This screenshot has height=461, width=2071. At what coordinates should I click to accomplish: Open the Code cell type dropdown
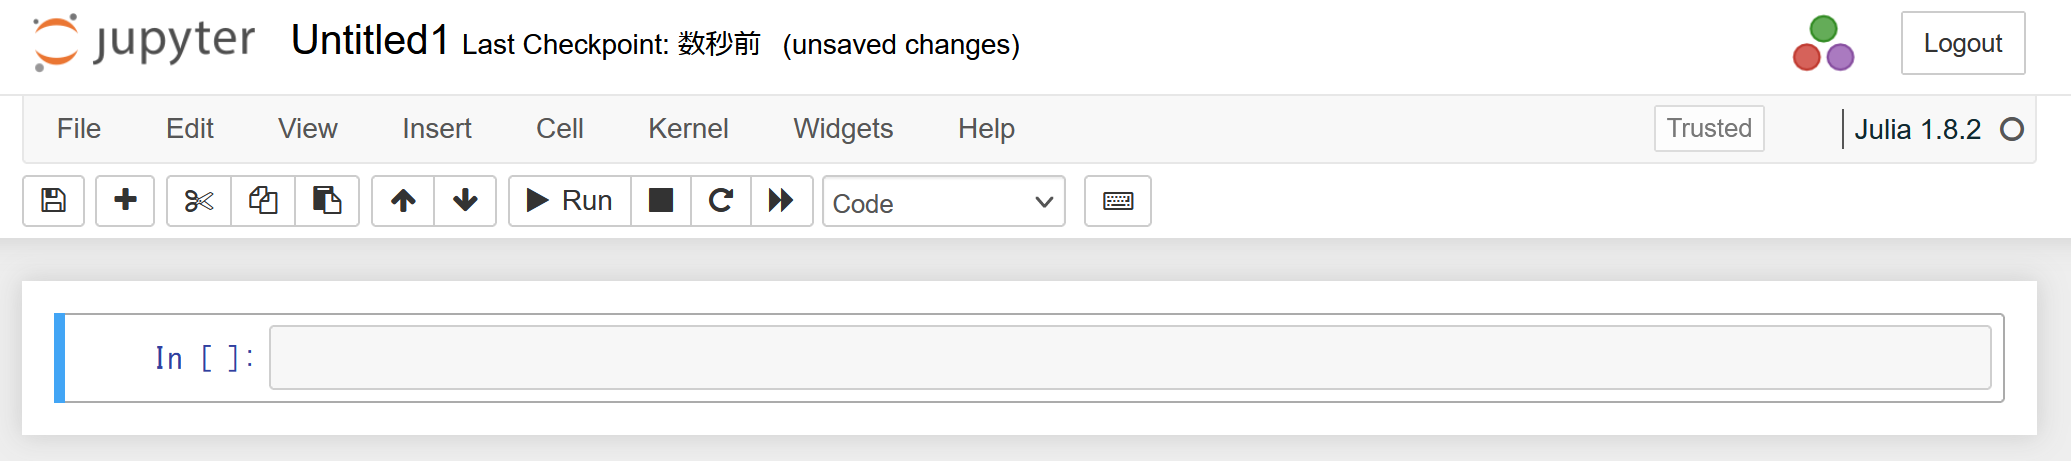click(943, 202)
